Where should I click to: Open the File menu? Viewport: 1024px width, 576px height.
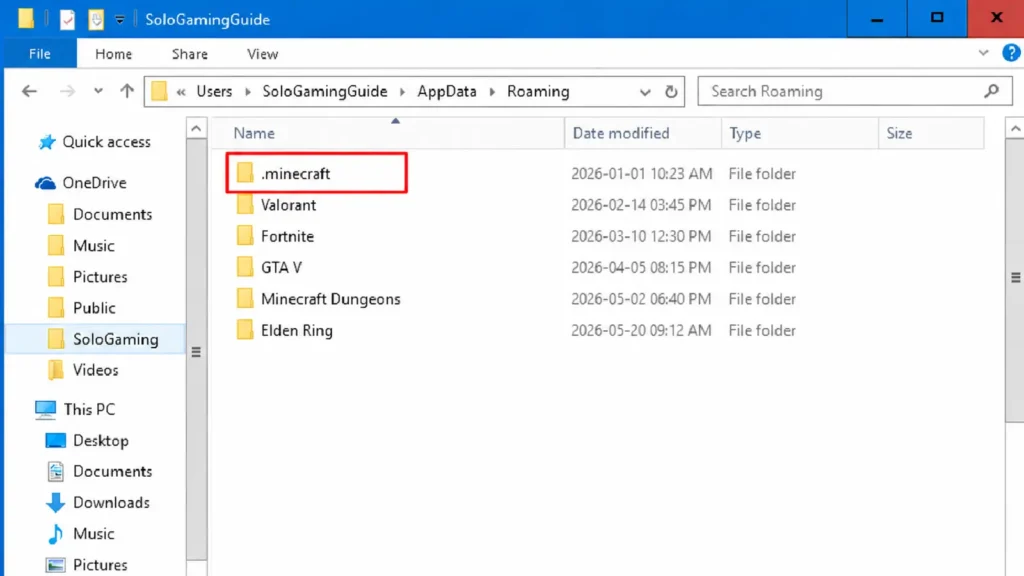[40, 54]
